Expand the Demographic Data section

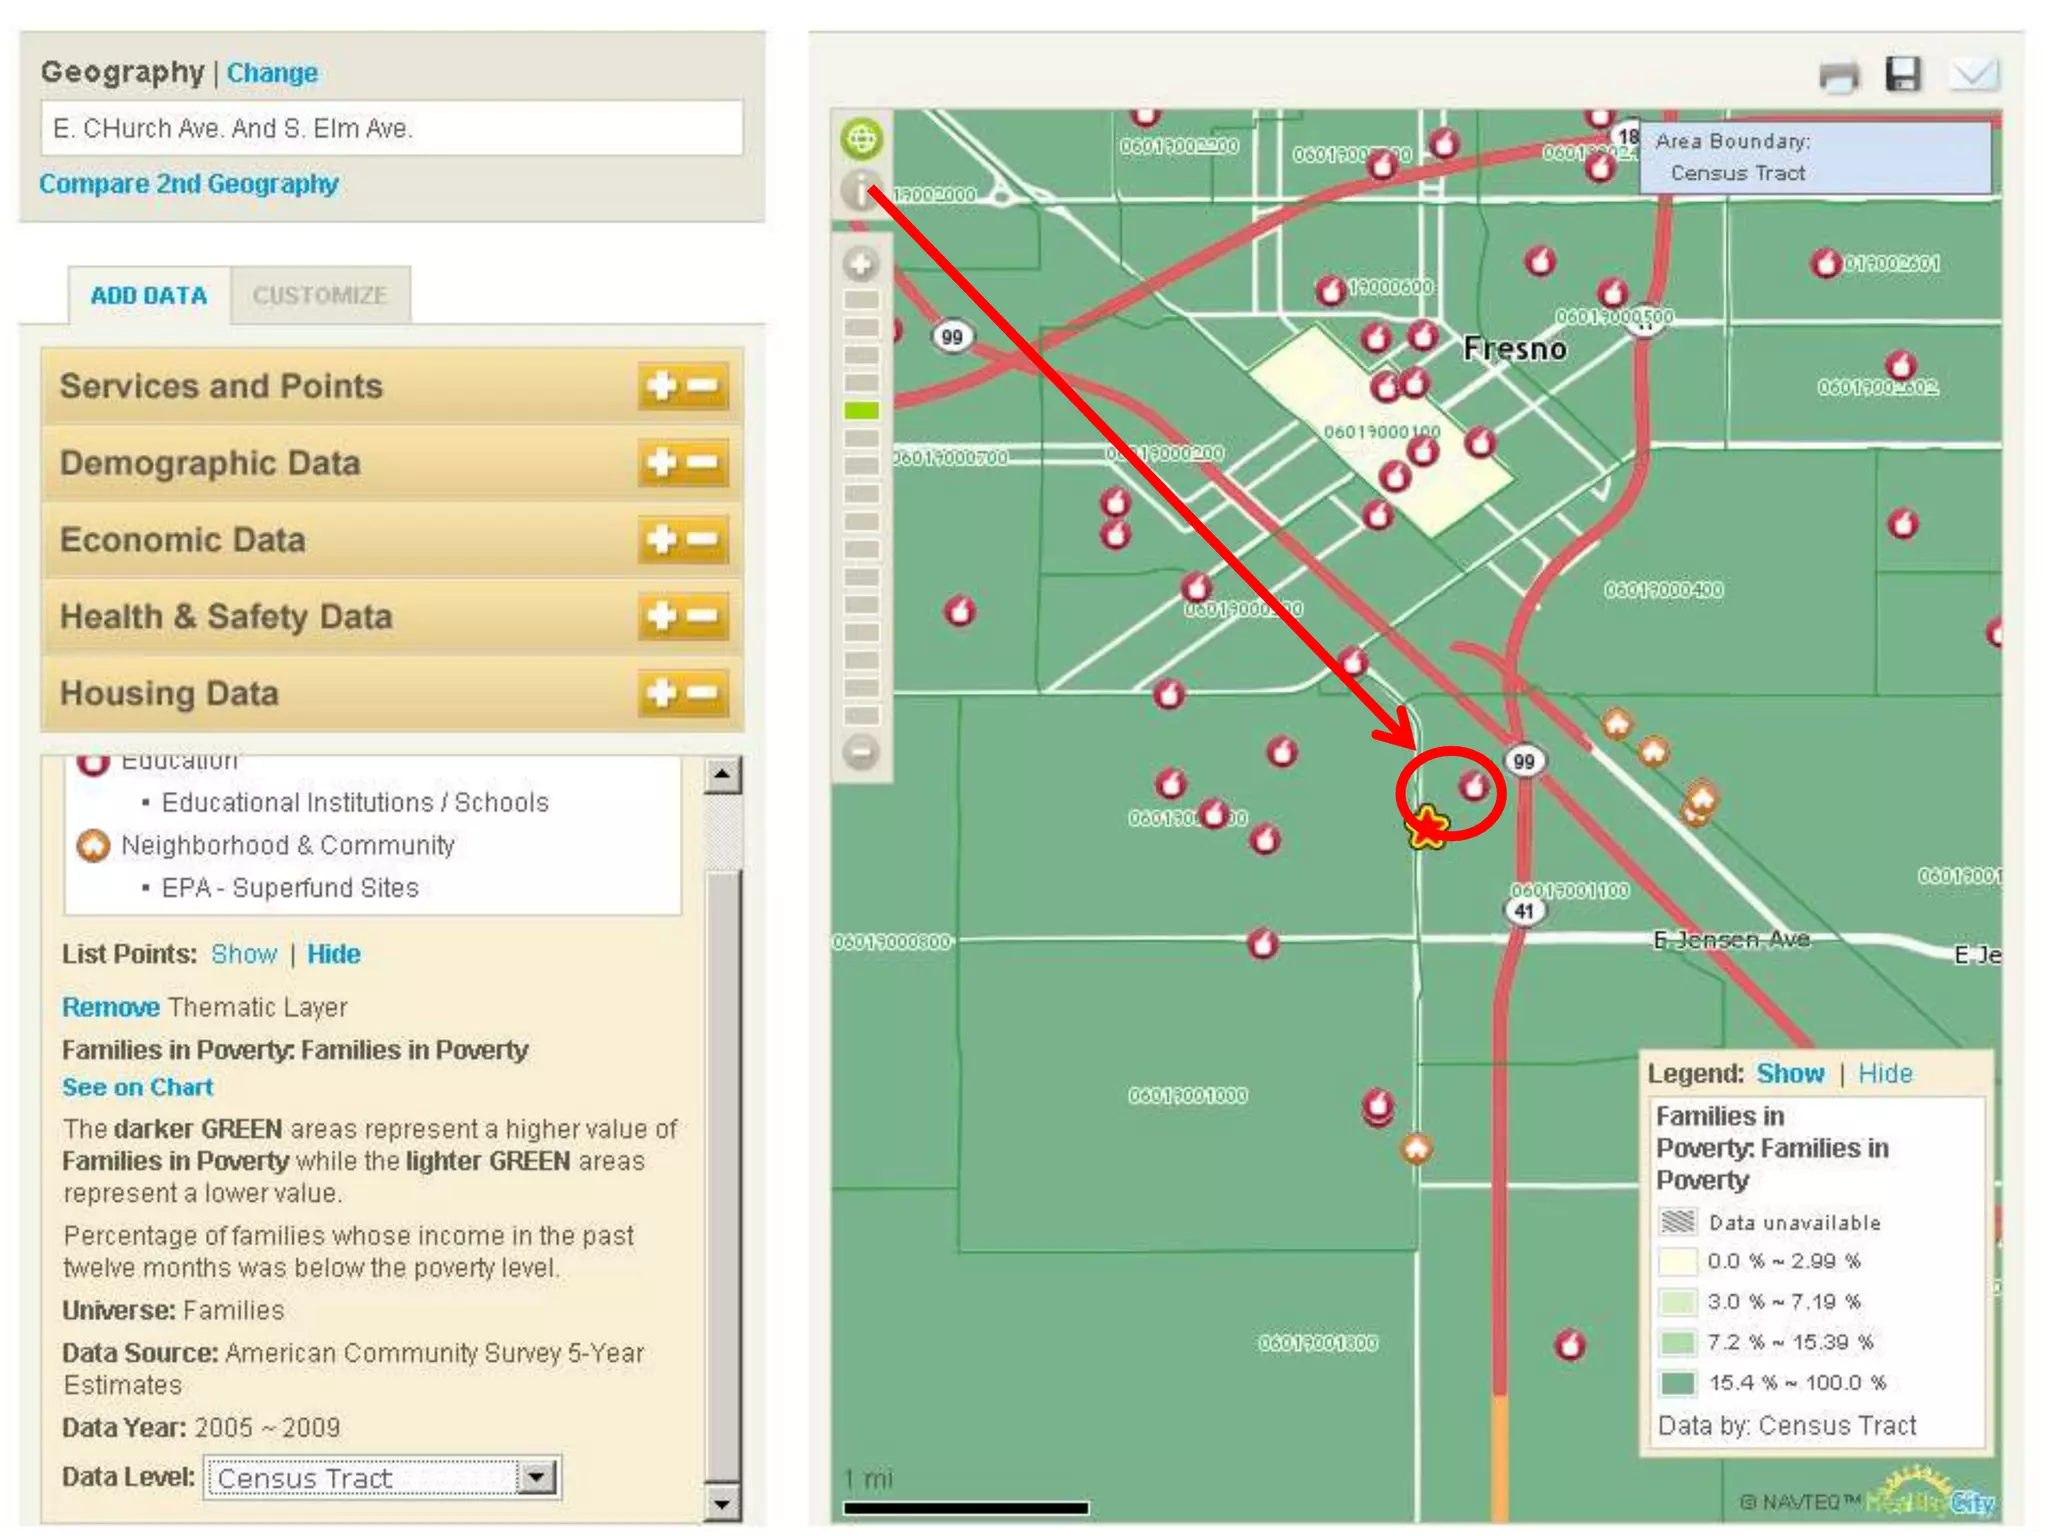click(661, 463)
